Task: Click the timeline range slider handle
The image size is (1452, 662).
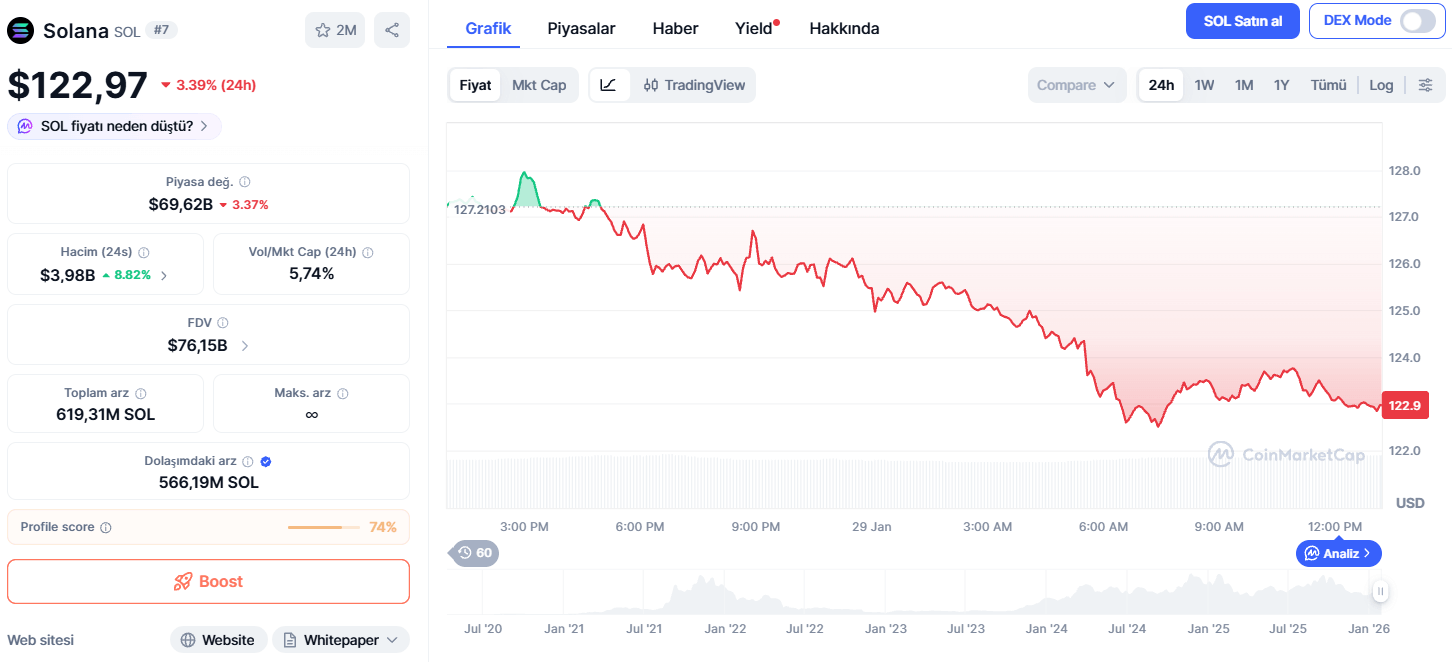Action: pos(1380,592)
